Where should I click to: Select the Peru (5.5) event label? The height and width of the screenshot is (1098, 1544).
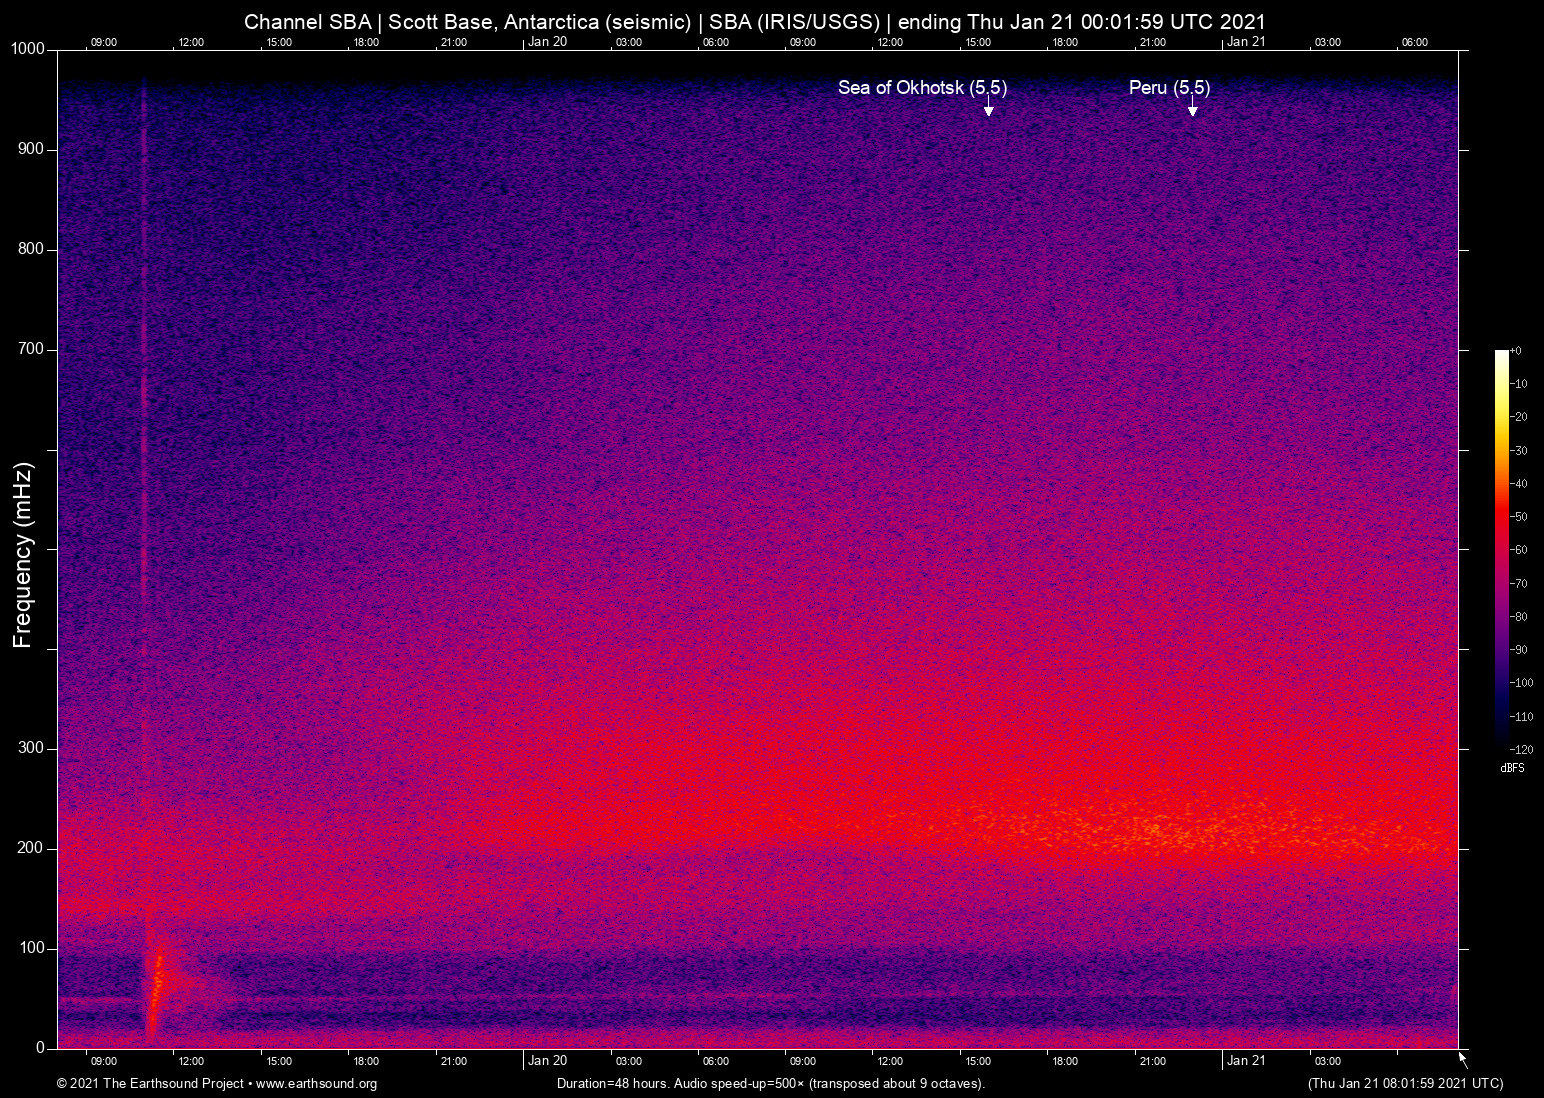1169,88
